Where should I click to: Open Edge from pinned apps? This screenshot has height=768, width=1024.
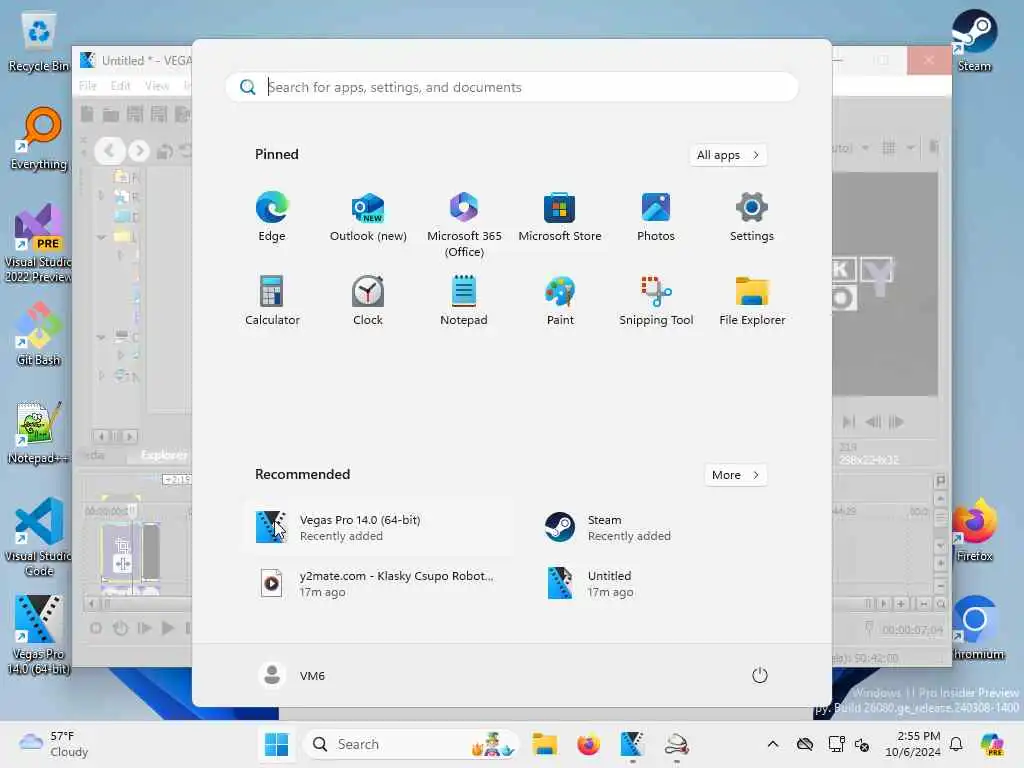pyautogui.click(x=272, y=217)
